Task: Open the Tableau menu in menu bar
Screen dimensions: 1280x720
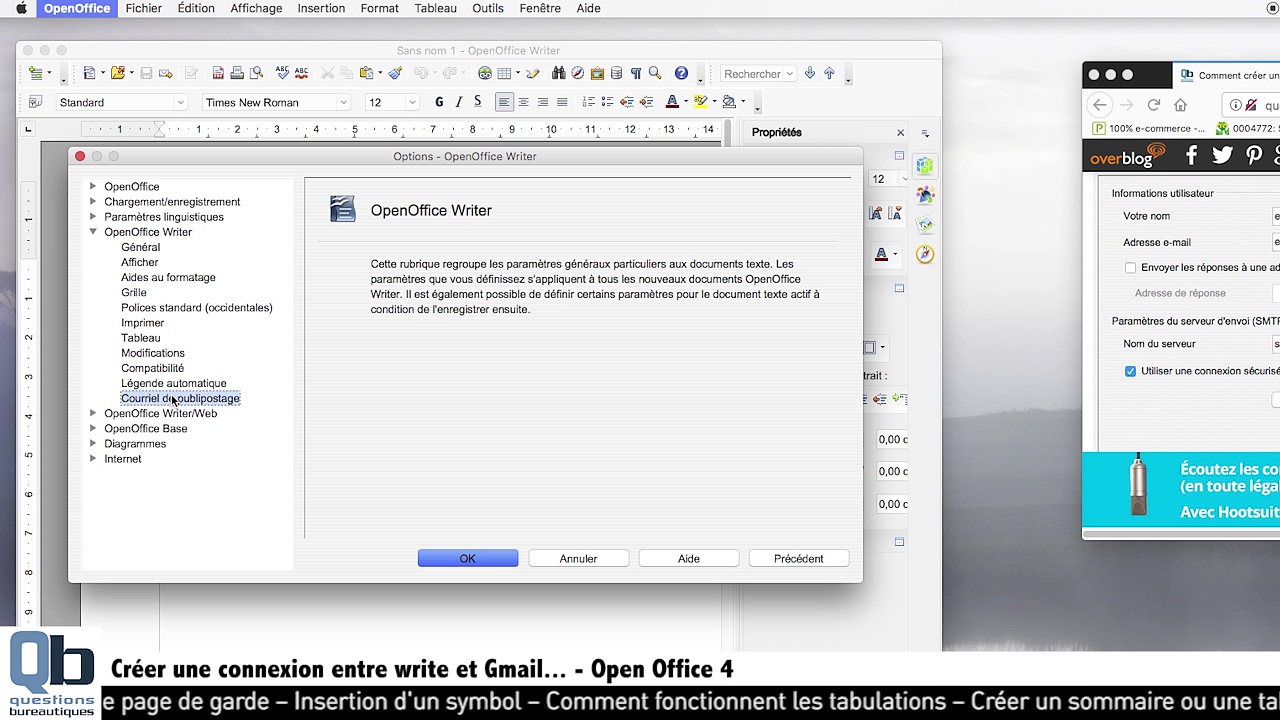Action: pyautogui.click(x=435, y=8)
